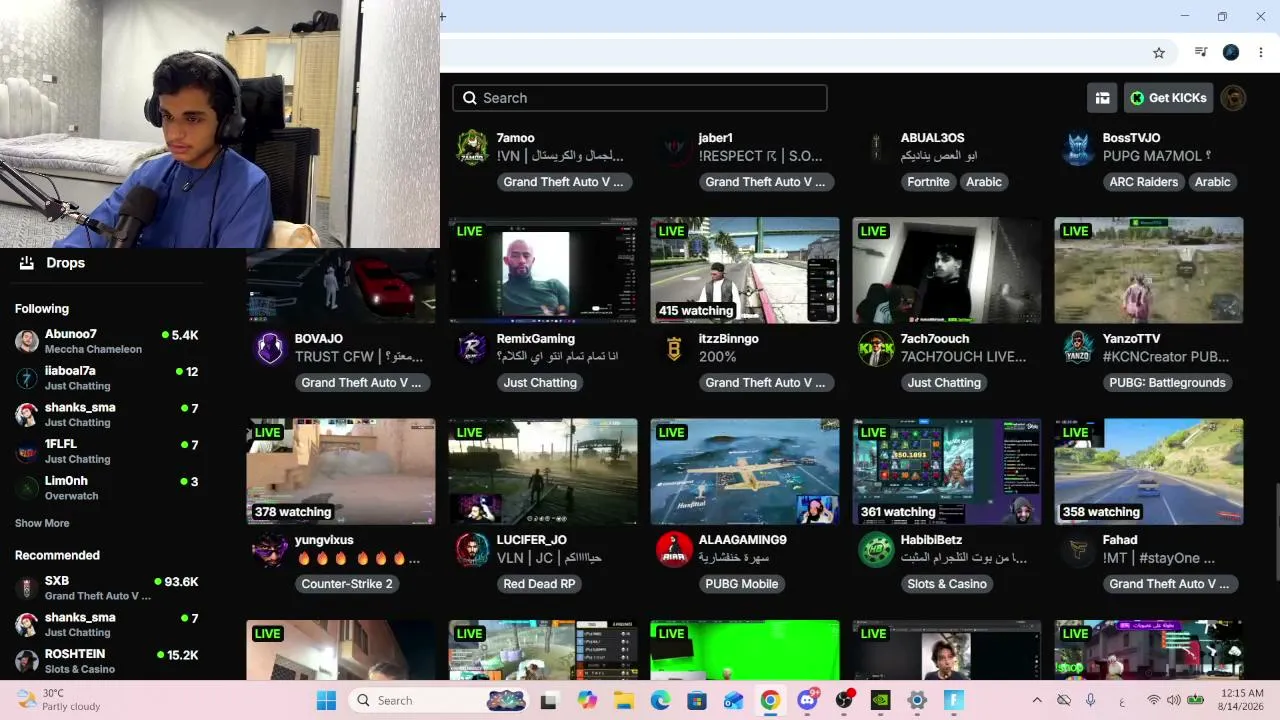Open Chrome media controls icon

point(1201,52)
